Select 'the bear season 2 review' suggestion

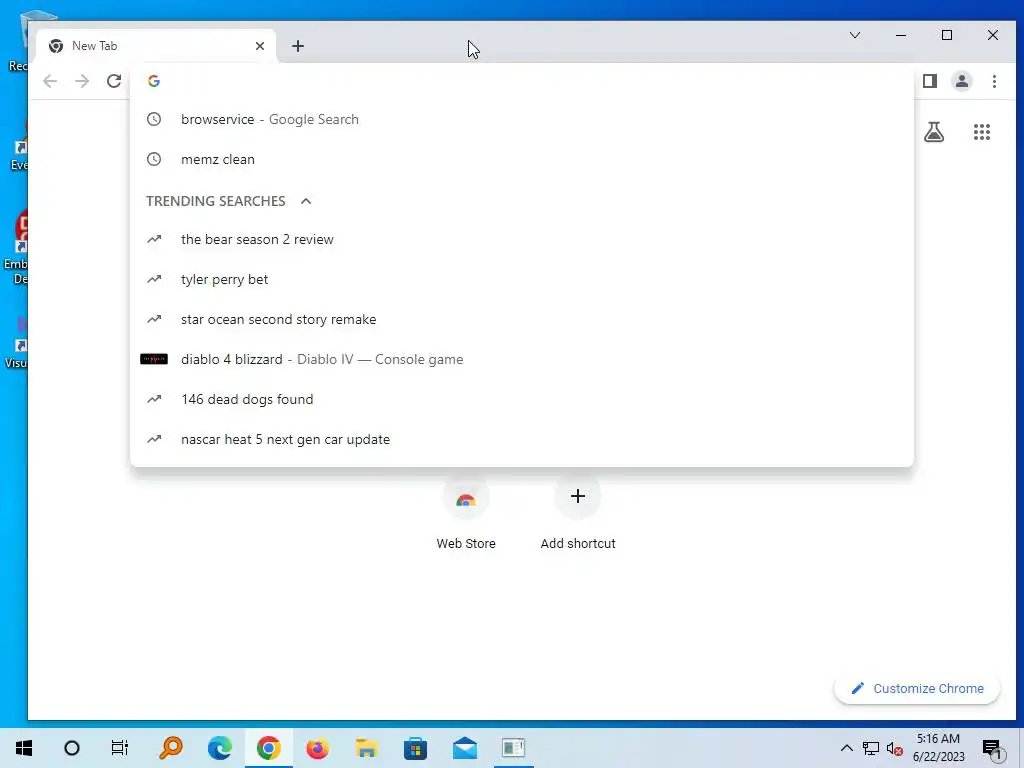tap(522, 240)
